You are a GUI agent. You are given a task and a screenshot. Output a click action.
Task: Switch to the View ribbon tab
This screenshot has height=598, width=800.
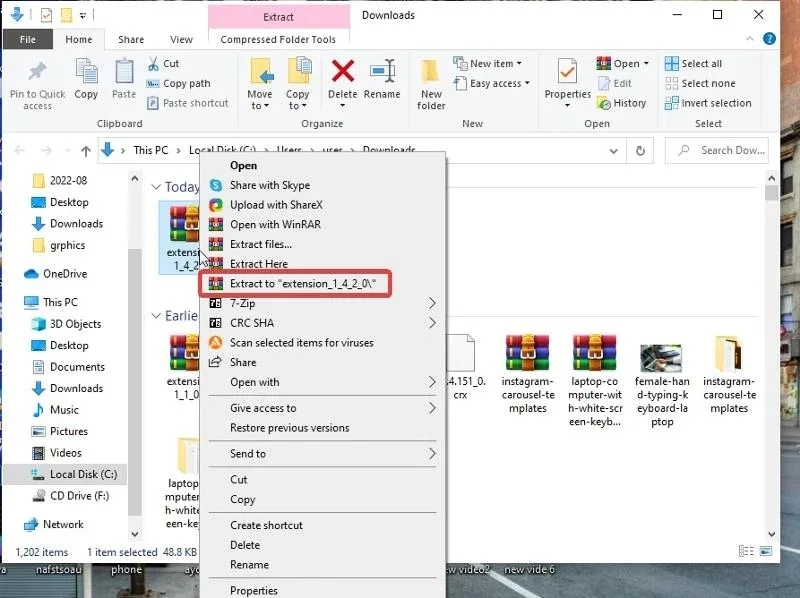point(181,39)
